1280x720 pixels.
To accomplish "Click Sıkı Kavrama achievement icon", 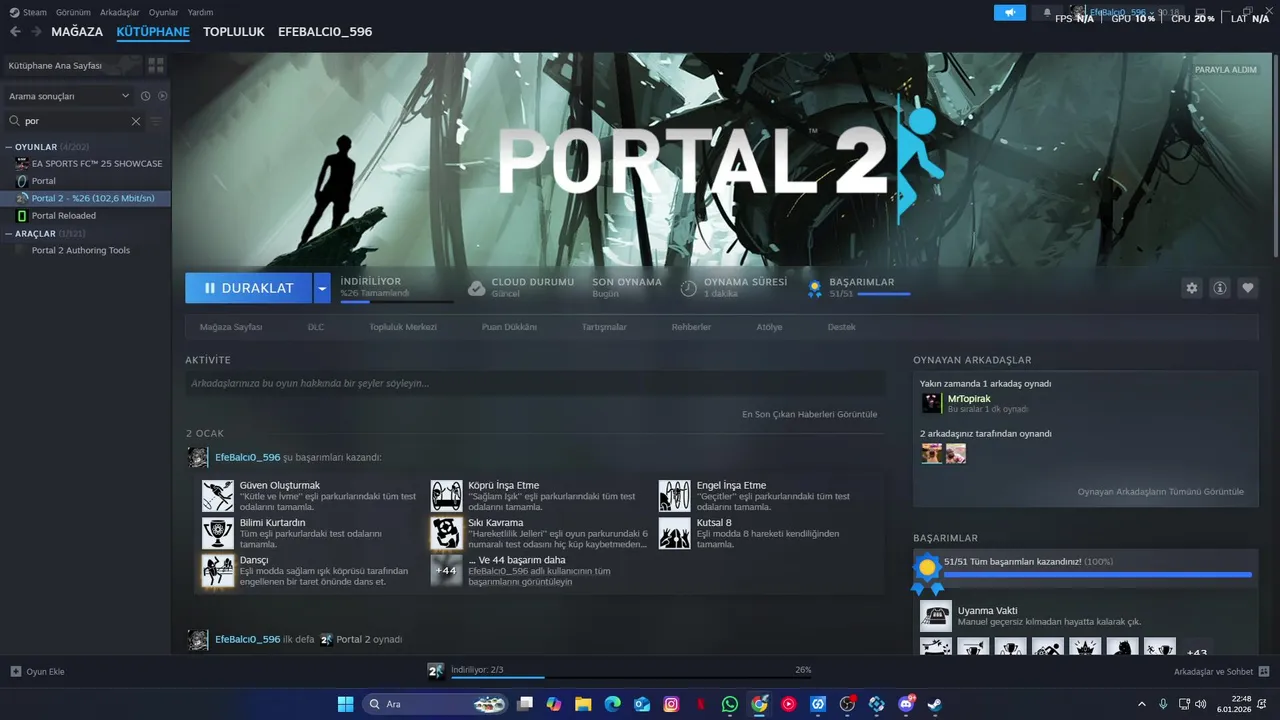I will (x=447, y=533).
